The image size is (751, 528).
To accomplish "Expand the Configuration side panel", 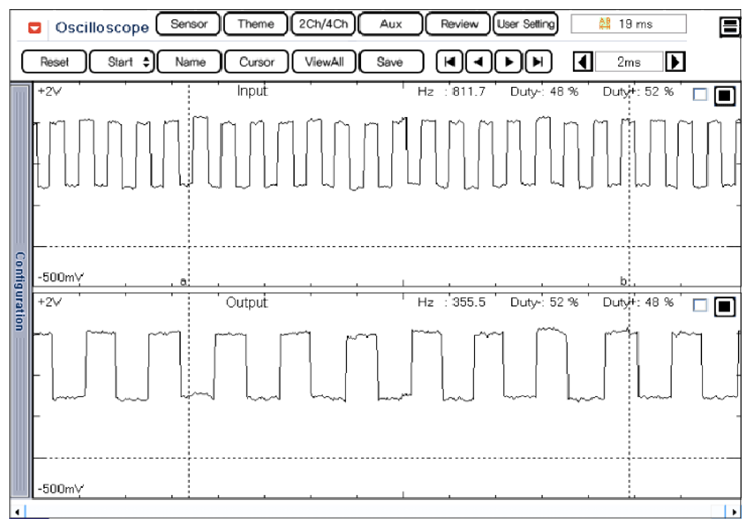I will pyautogui.click(x=20, y=290).
